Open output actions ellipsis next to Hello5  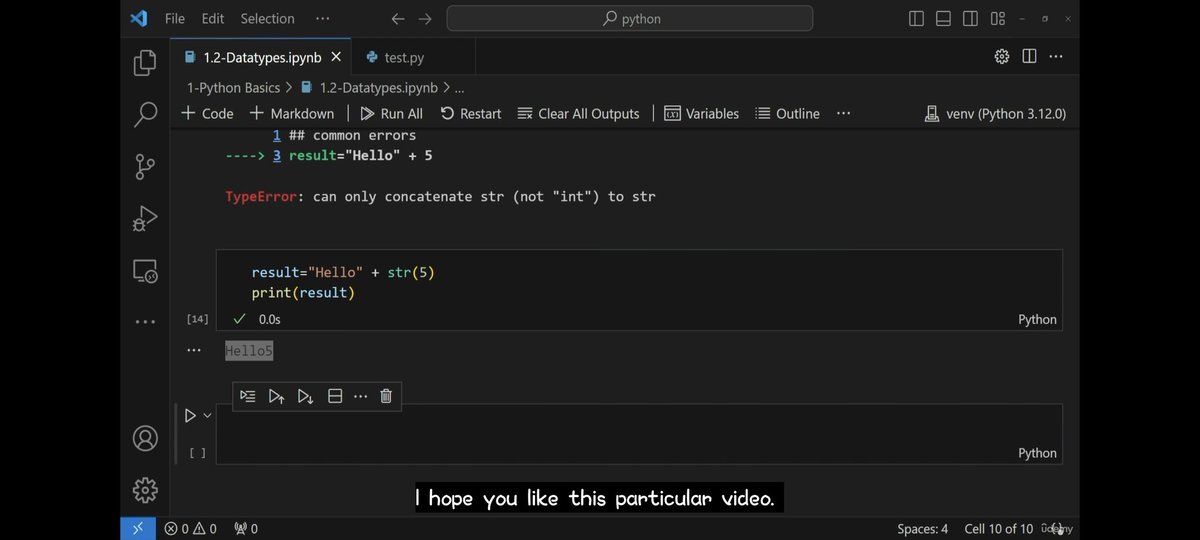194,351
